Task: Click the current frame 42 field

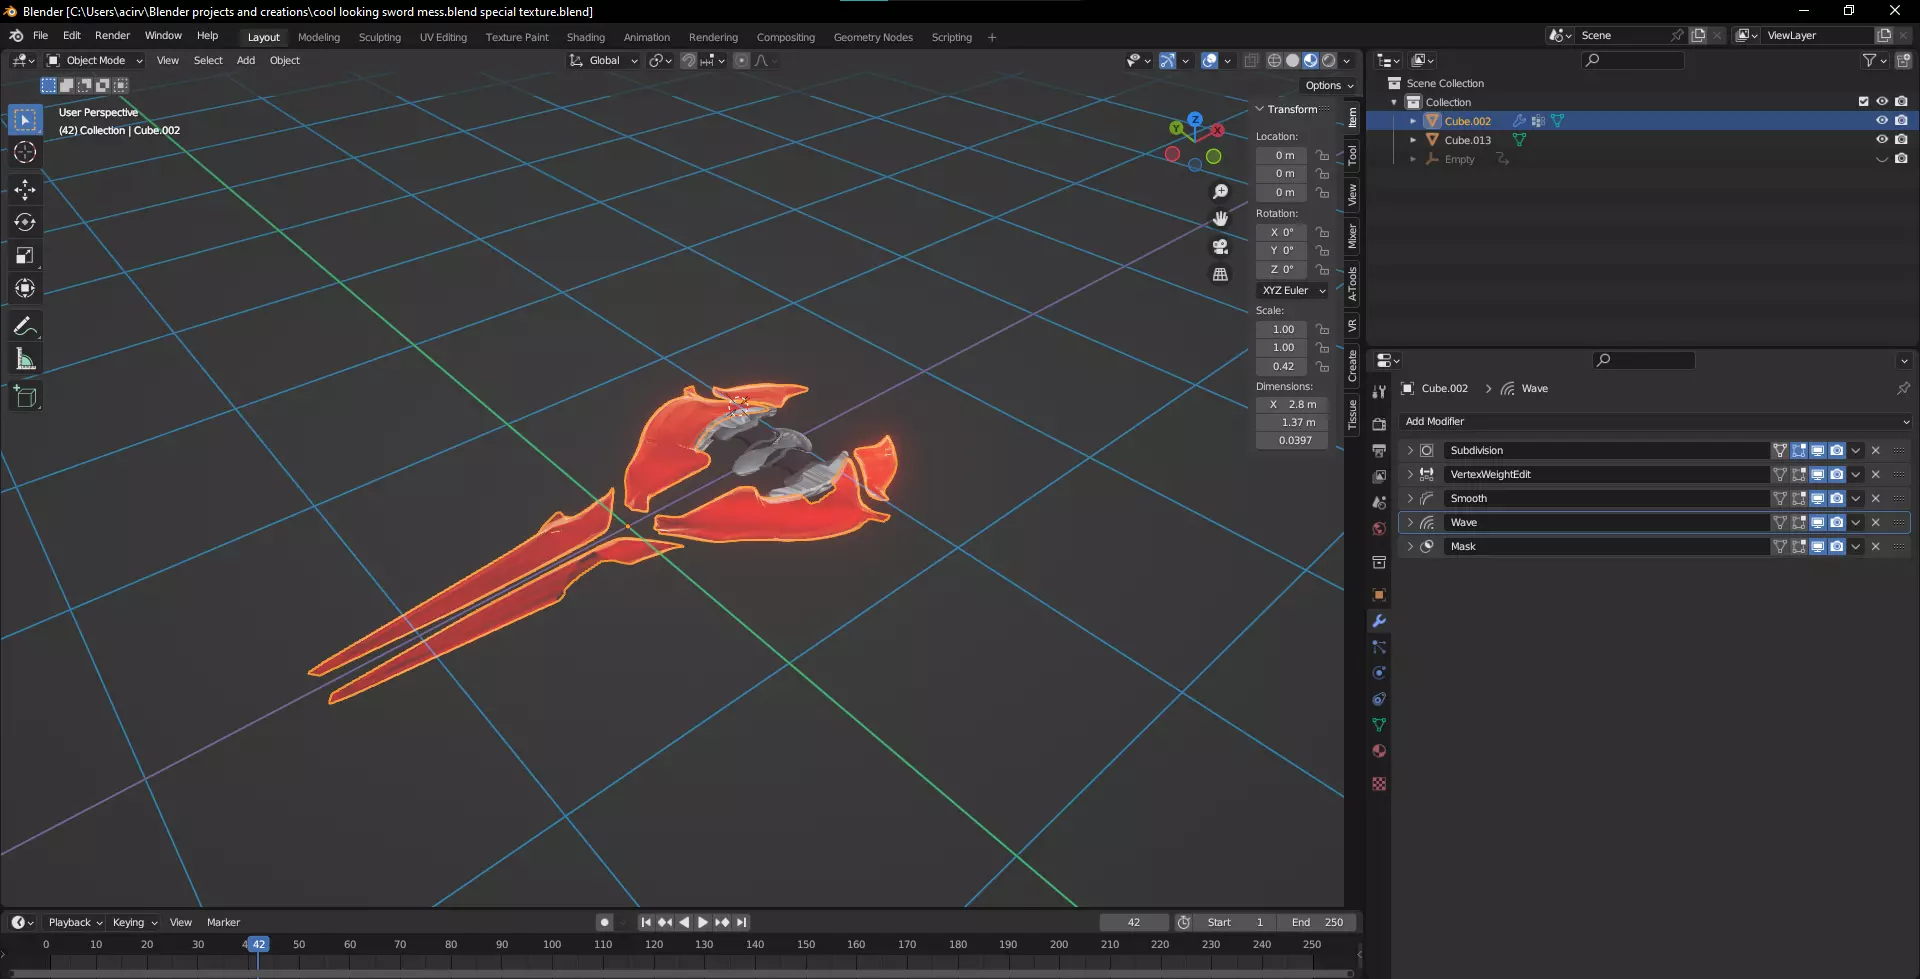Action: point(1134,922)
